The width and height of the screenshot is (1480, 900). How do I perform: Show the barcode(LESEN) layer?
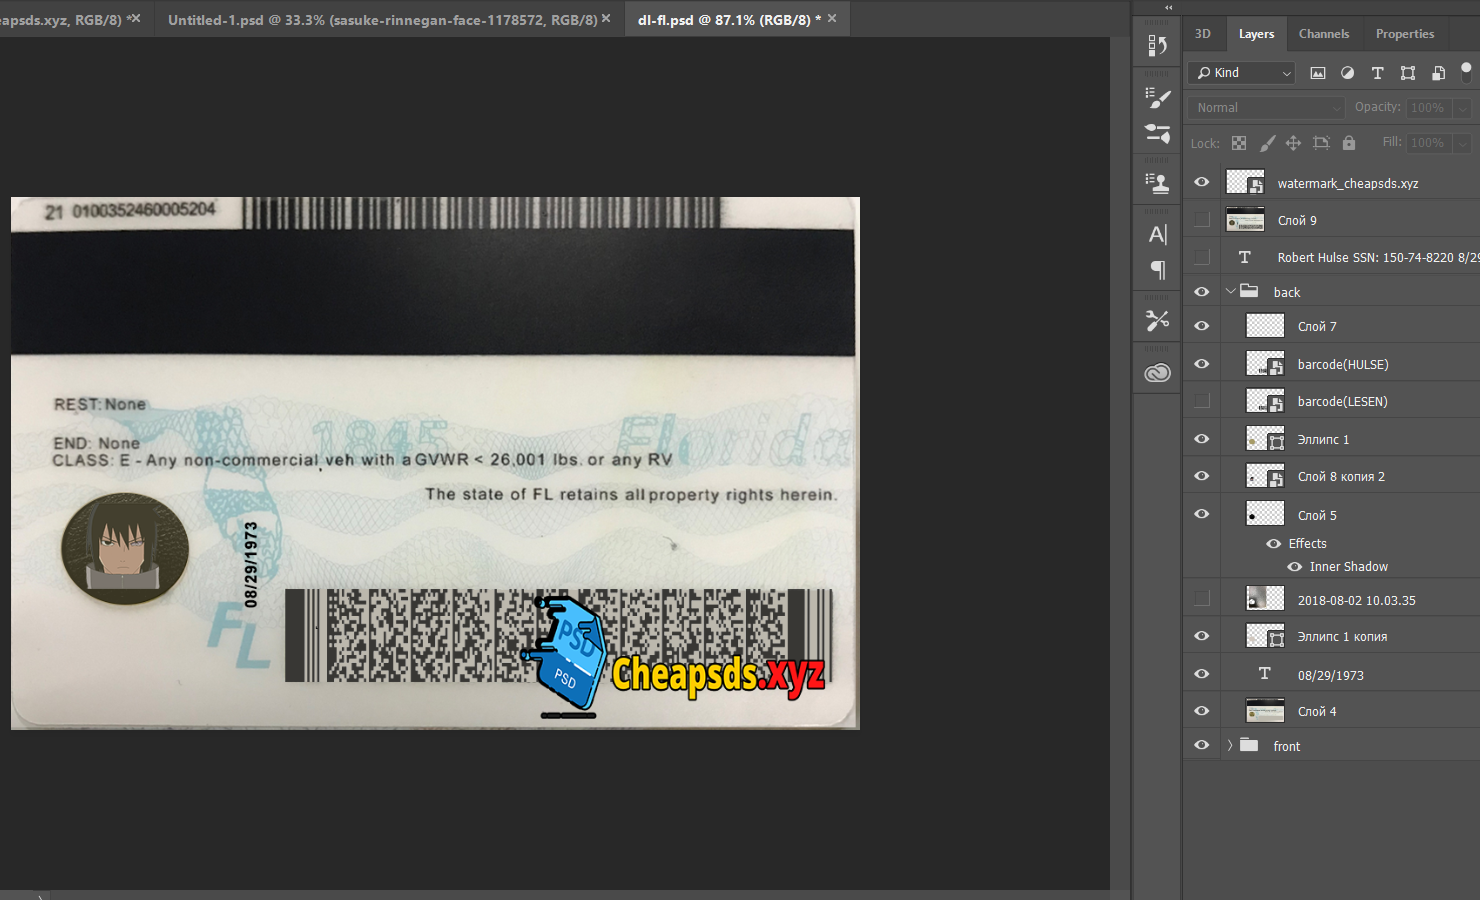pos(1202,401)
